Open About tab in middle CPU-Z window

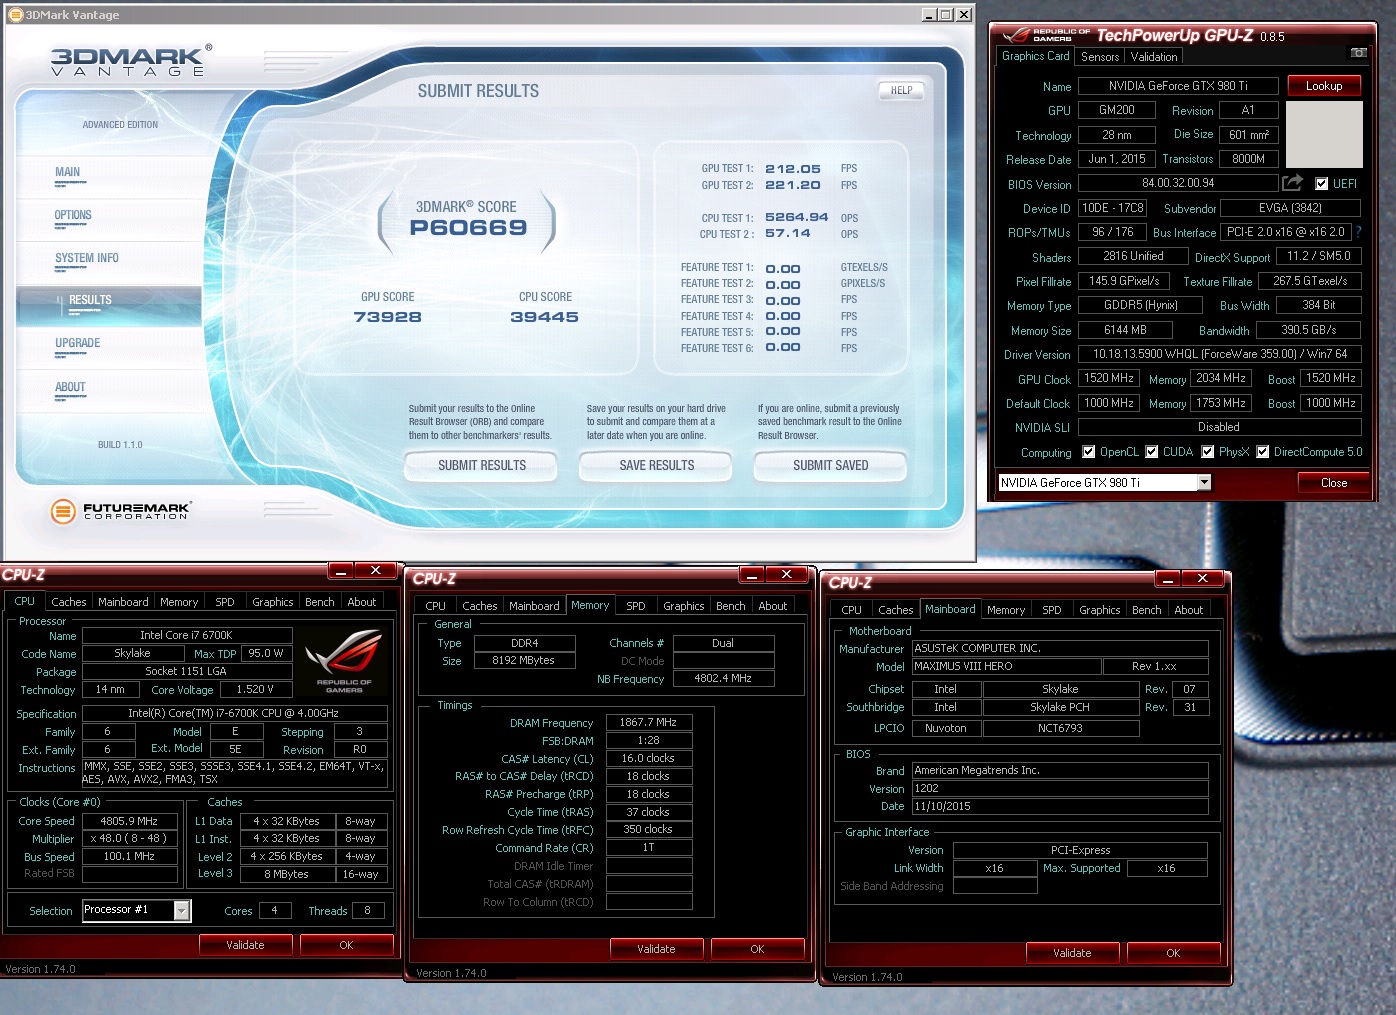pos(773,606)
